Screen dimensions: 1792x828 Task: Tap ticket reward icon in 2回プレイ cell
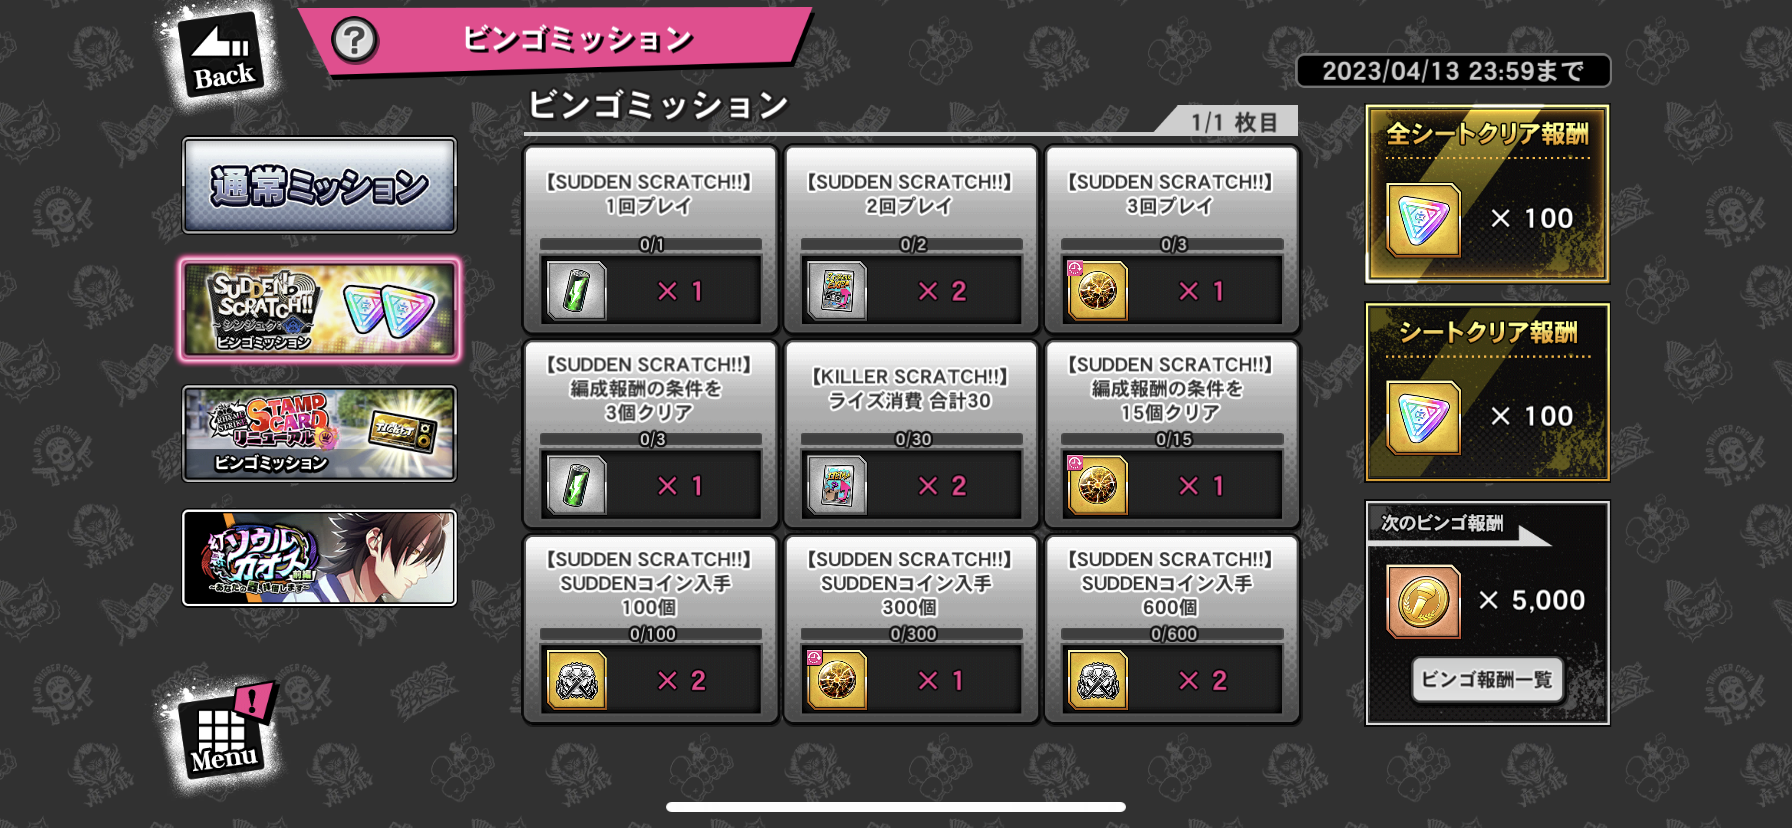pos(837,291)
